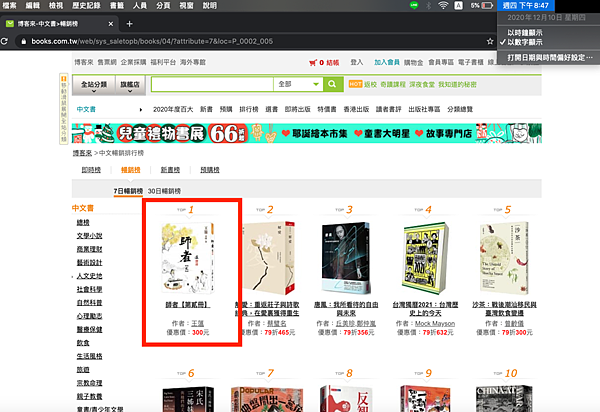Expand the 全站分類 dropdown
Image resolution: width=600 pixels, height=412 pixels.
(x=94, y=86)
